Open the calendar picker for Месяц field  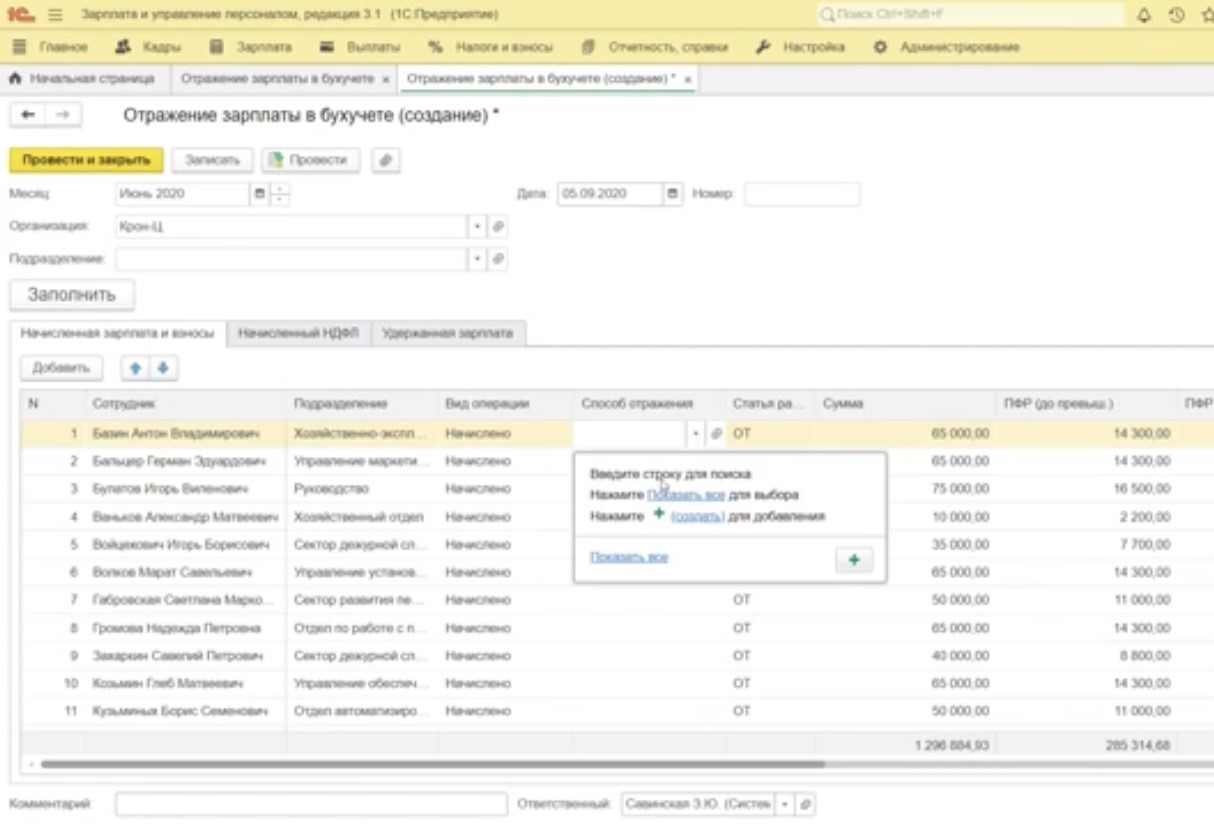(x=261, y=194)
